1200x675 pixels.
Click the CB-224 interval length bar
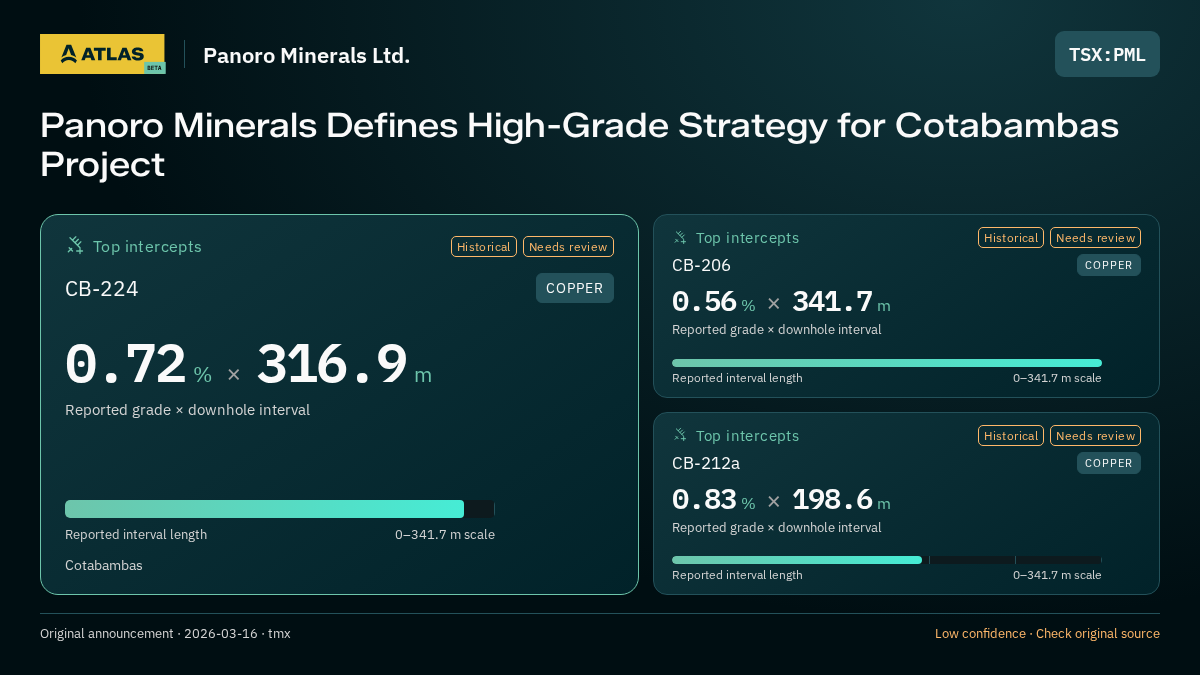pyautogui.click(x=280, y=509)
